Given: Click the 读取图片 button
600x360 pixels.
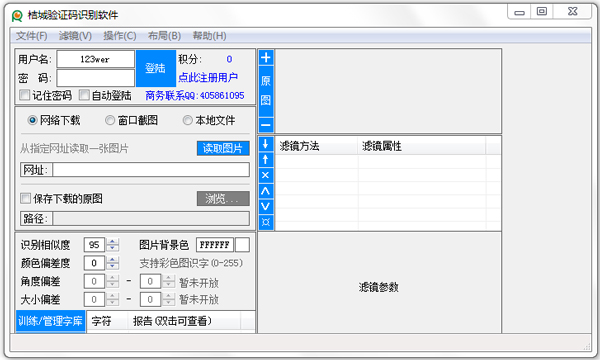Looking at the screenshot, I should [223, 148].
